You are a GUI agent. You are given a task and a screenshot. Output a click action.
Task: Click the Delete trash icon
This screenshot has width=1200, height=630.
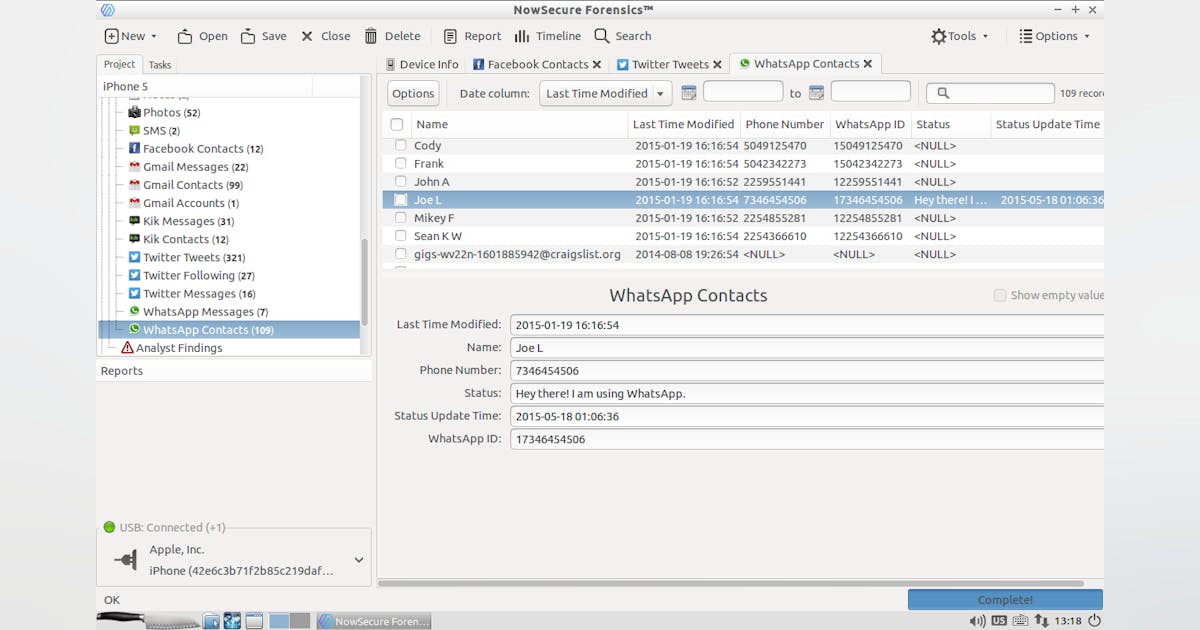(x=371, y=36)
